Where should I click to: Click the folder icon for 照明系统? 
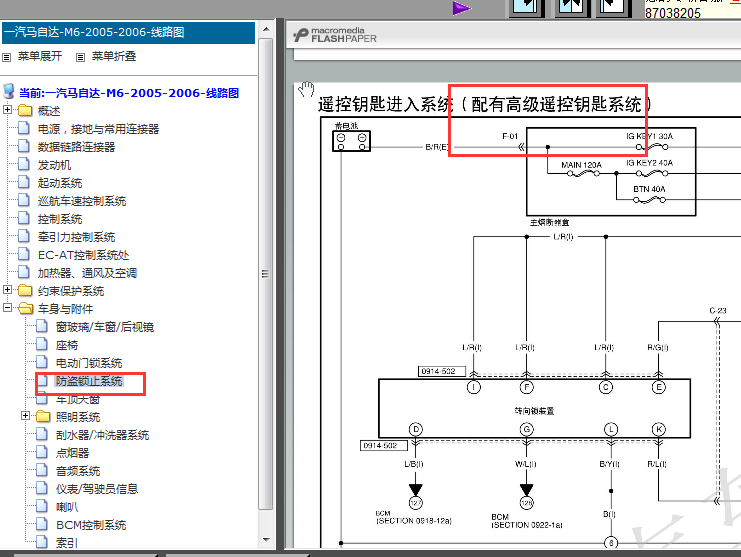(x=43, y=416)
